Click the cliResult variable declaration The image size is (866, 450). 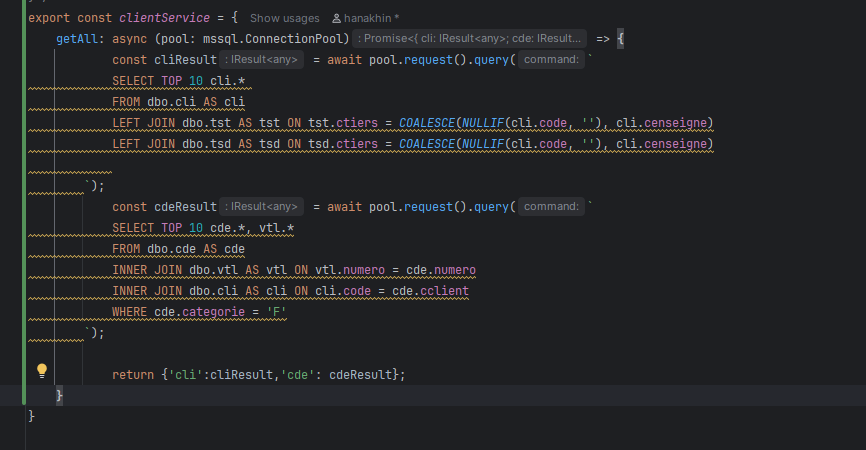point(183,60)
